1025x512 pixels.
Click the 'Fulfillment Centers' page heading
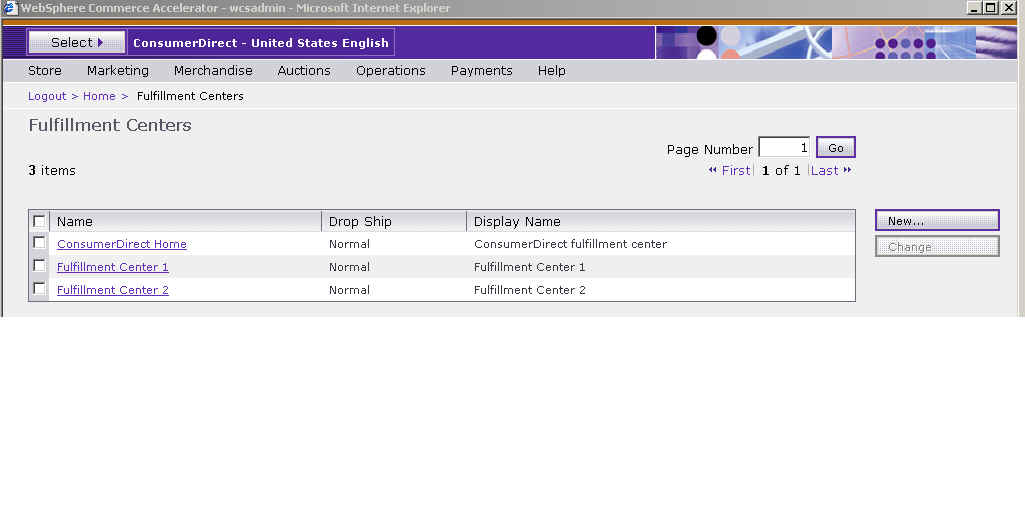pyautogui.click(x=110, y=125)
